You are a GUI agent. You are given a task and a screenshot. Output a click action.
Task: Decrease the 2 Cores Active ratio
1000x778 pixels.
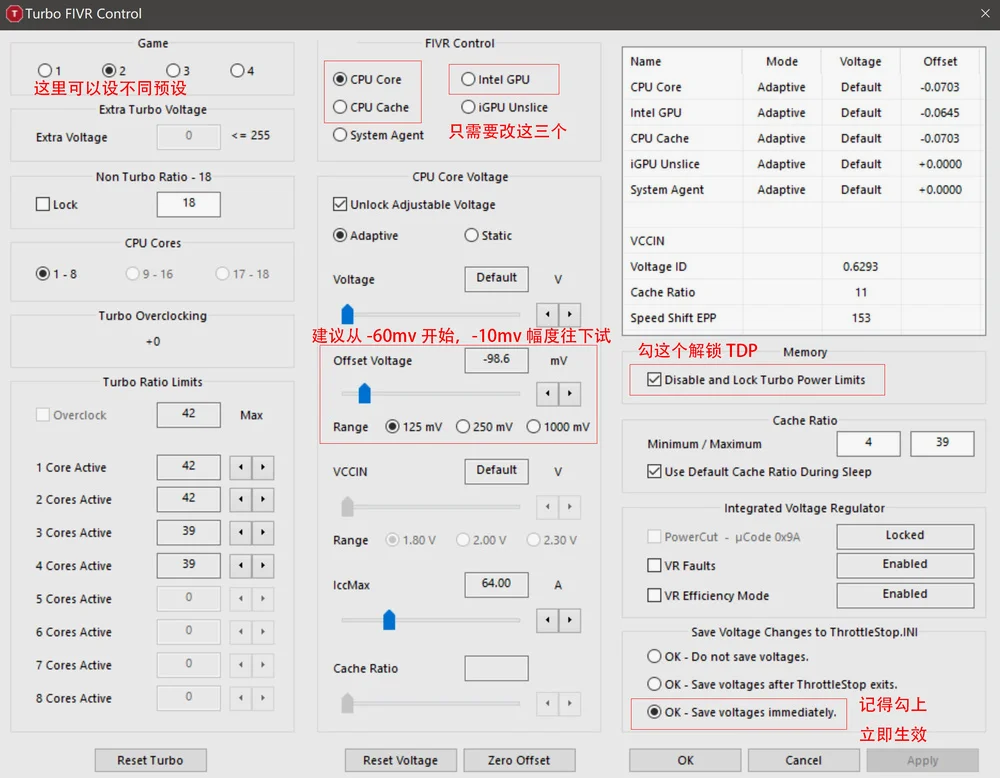point(240,499)
